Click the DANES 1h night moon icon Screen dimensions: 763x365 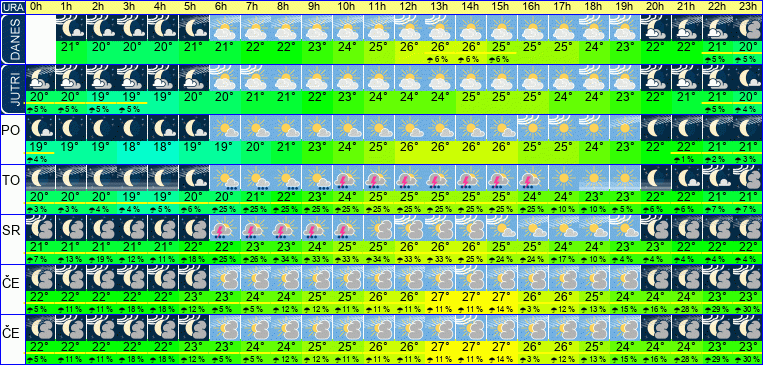coord(71,27)
